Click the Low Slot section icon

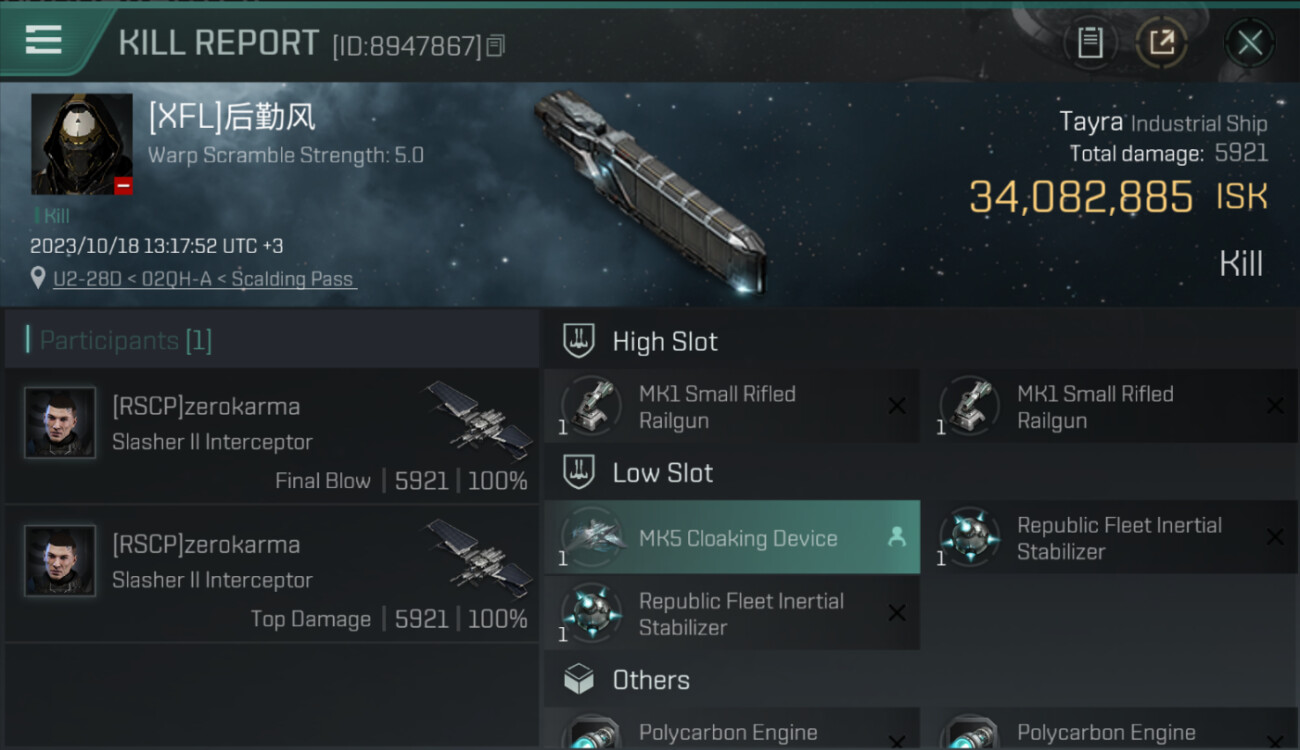(578, 472)
